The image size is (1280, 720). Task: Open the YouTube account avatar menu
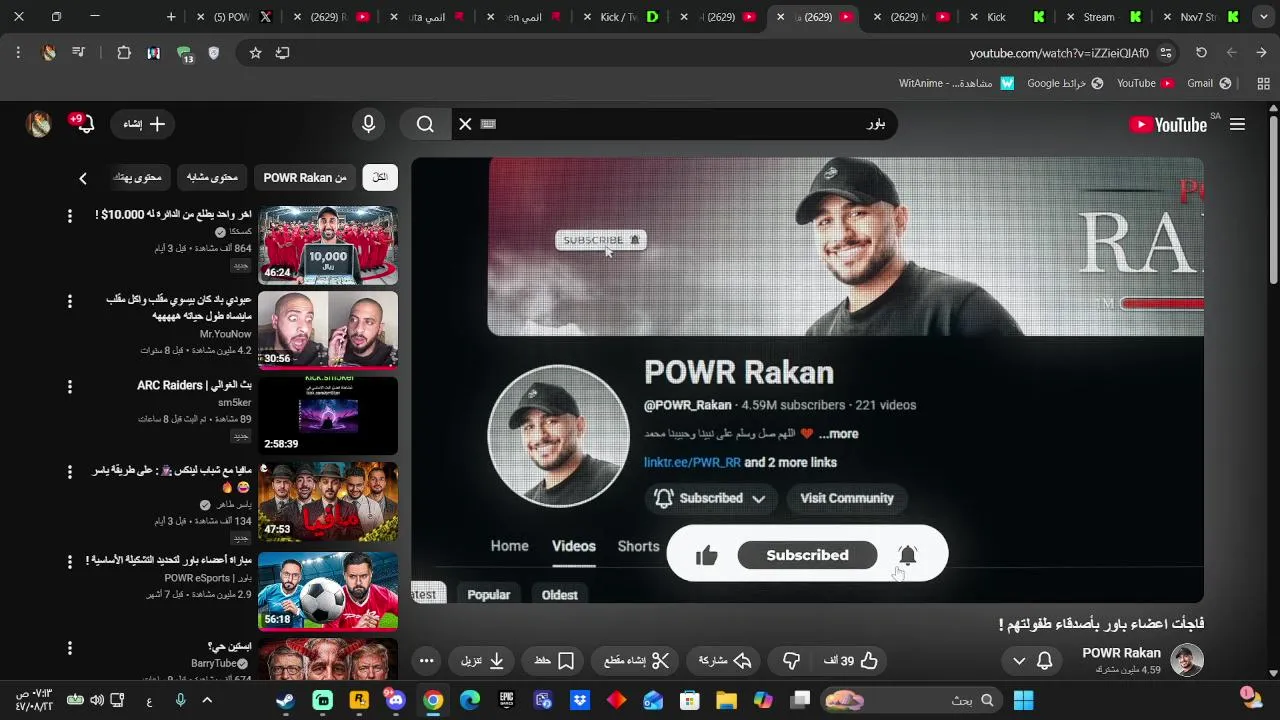(x=38, y=124)
